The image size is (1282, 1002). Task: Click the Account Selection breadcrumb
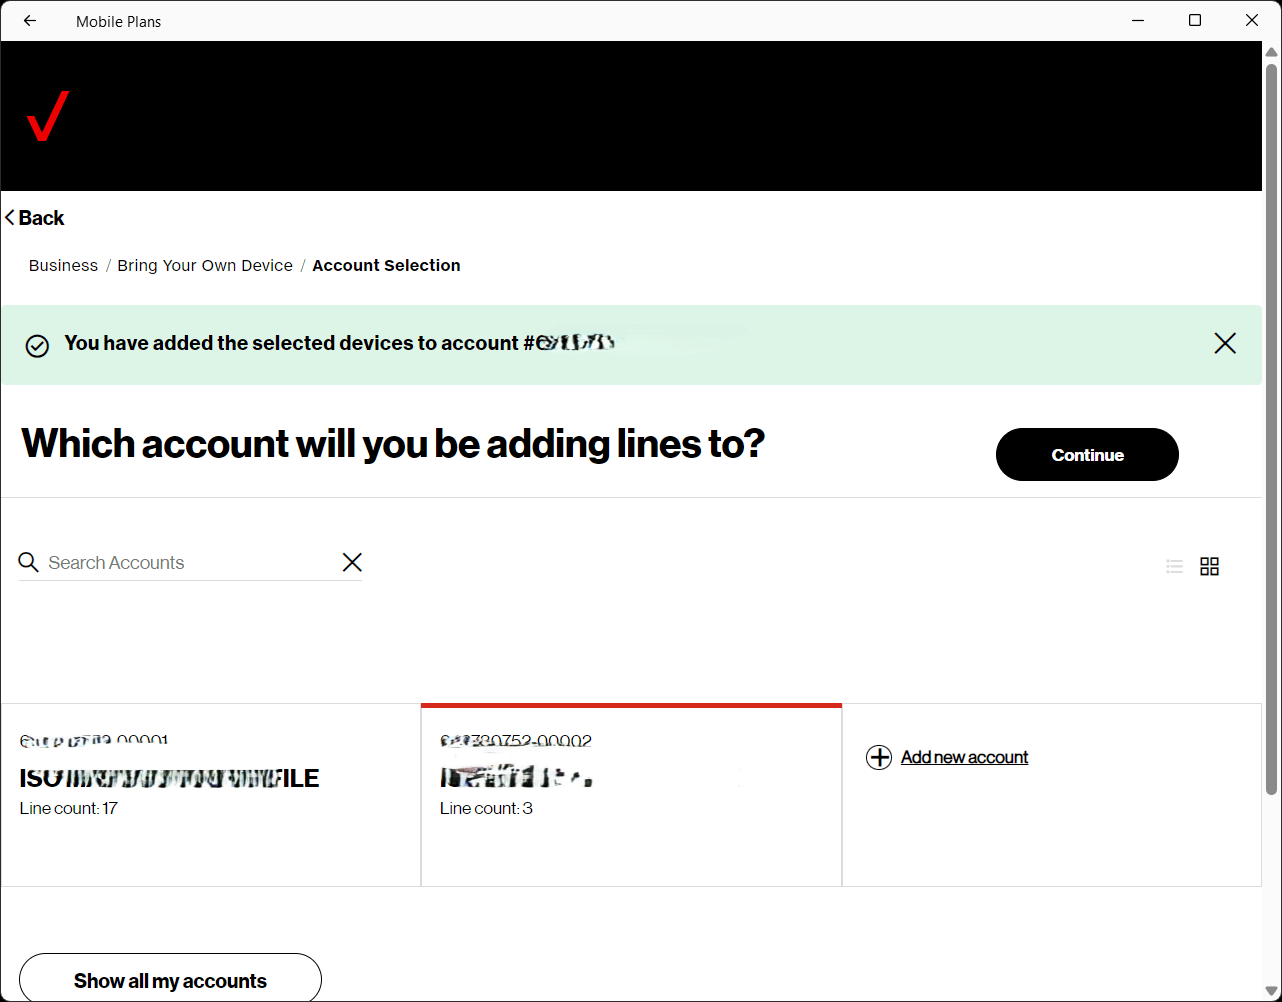[386, 266]
